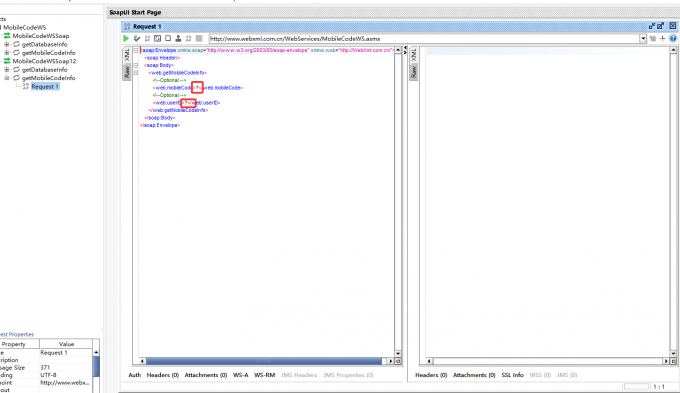Click the endpoint URL field

(x=424, y=39)
